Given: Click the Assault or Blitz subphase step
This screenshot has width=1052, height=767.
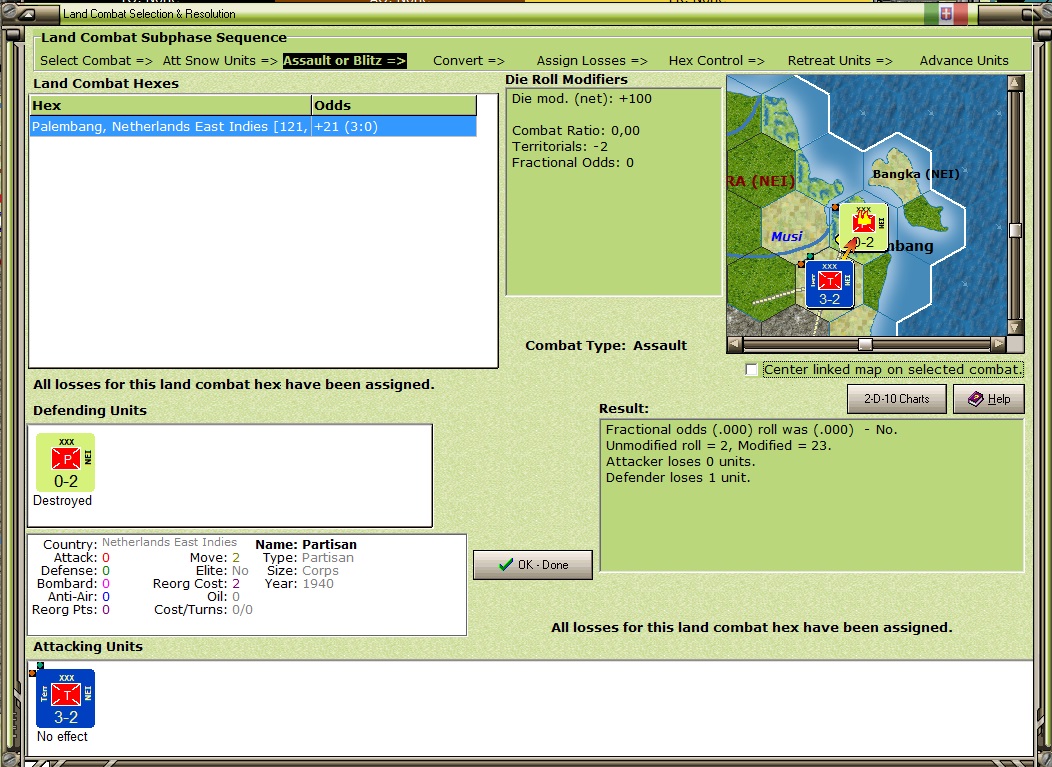Looking at the screenshot, I should tap(344, 60).
